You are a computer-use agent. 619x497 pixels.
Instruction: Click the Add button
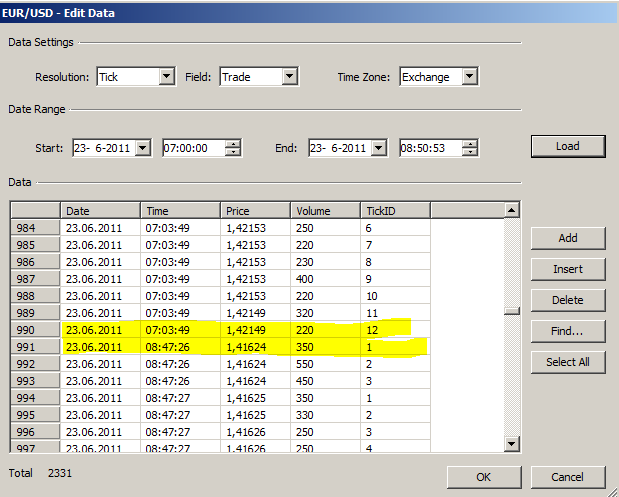[x=568, y=238]
